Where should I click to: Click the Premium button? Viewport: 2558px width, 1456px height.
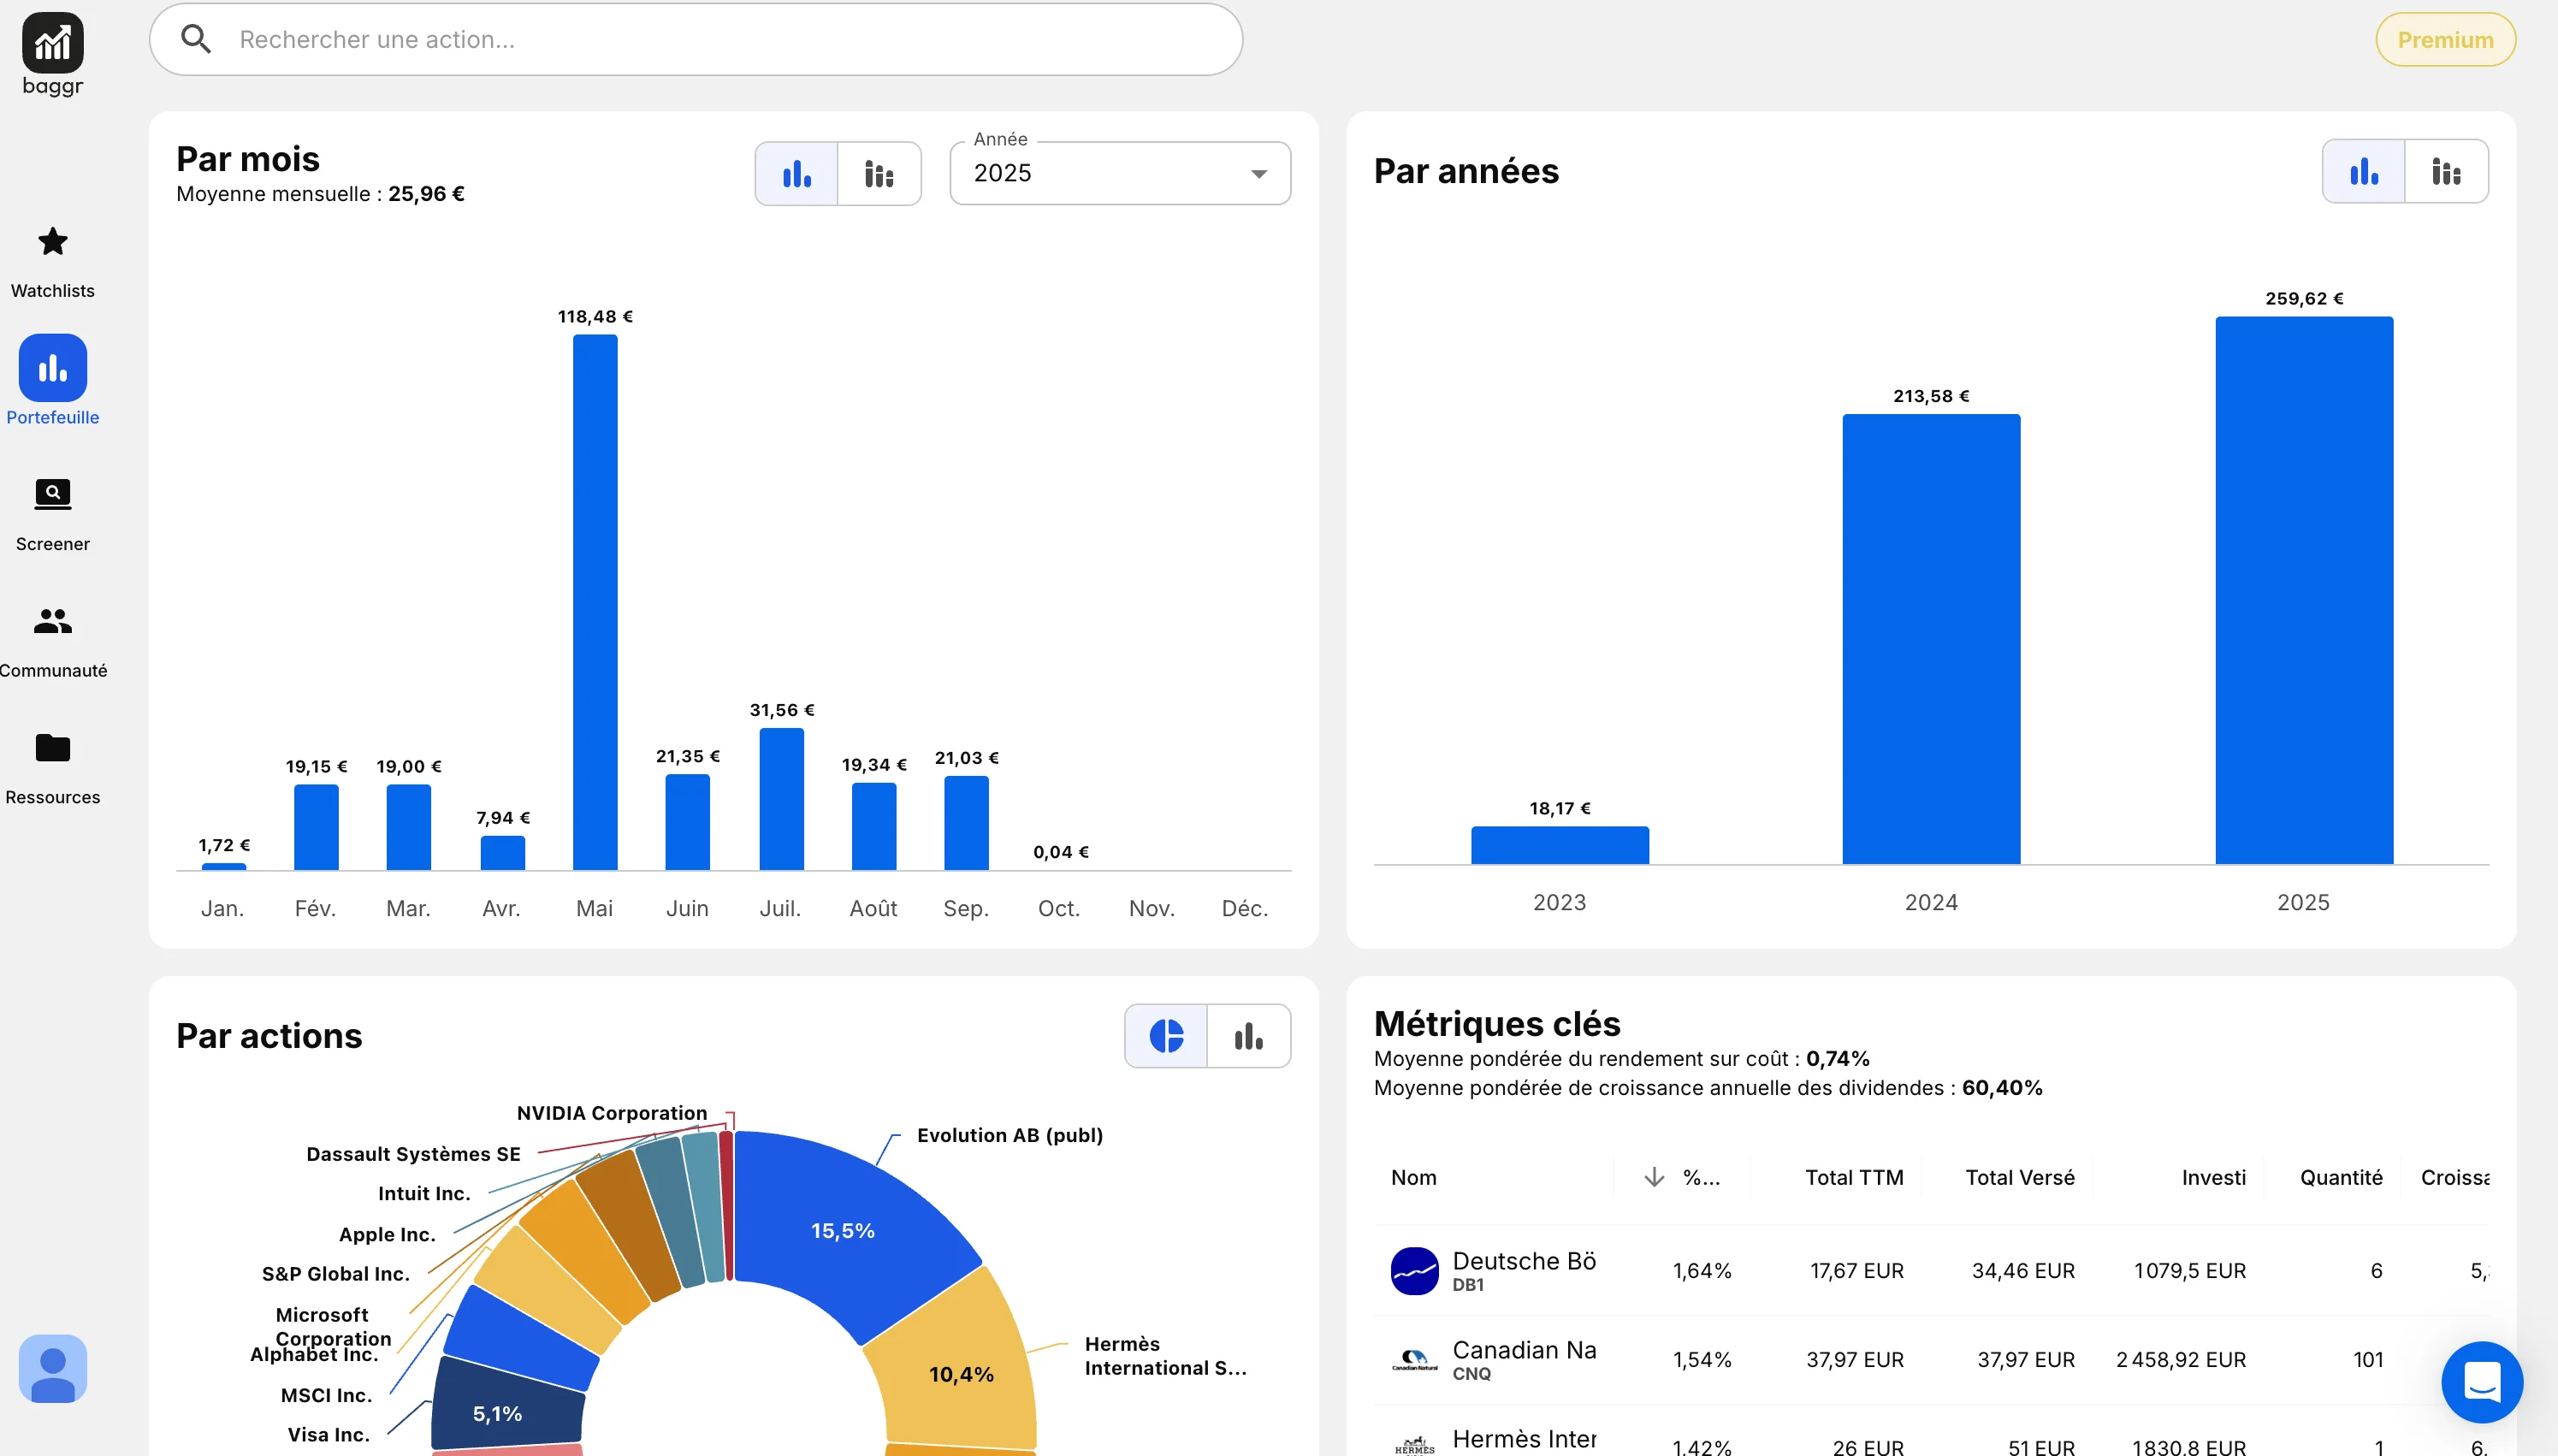tap(2444, 40)
